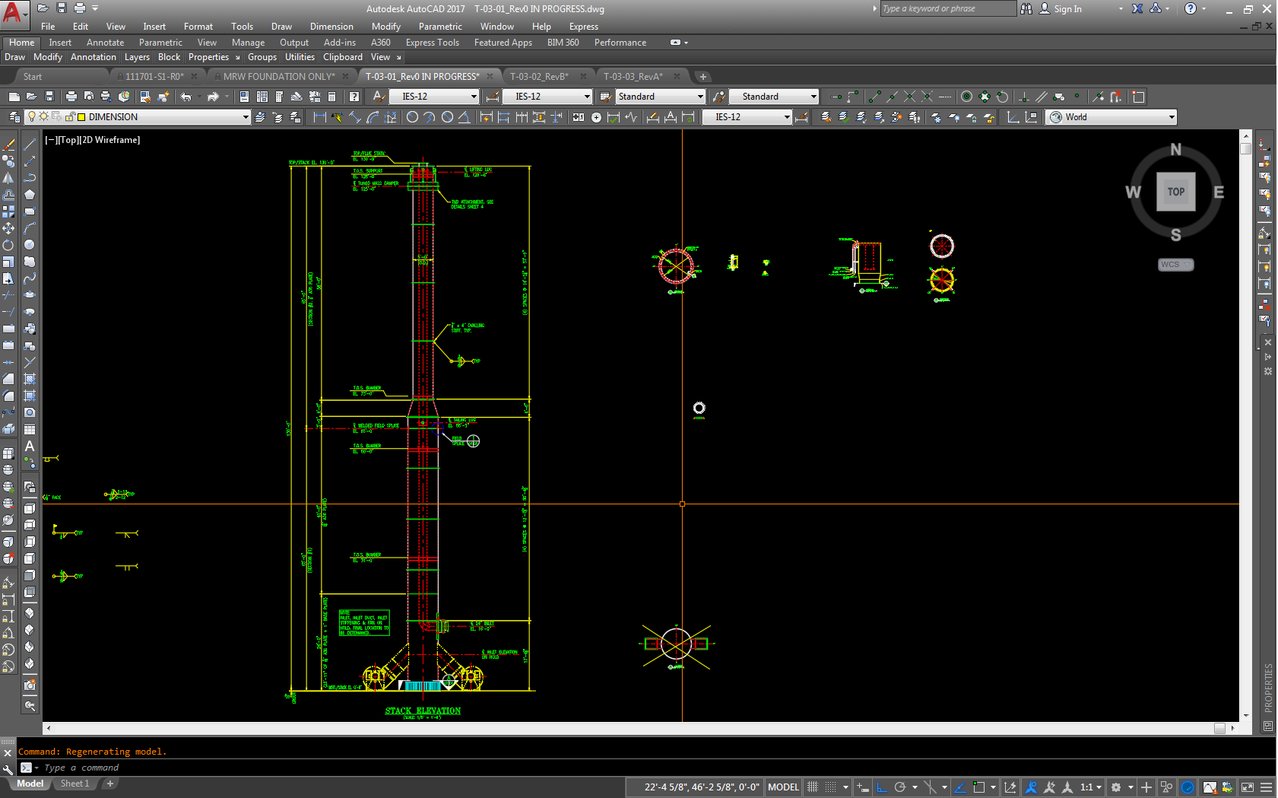Click Sign In link
The height and width of the screenshot is (798, 1278).
tap(1068, 9)
